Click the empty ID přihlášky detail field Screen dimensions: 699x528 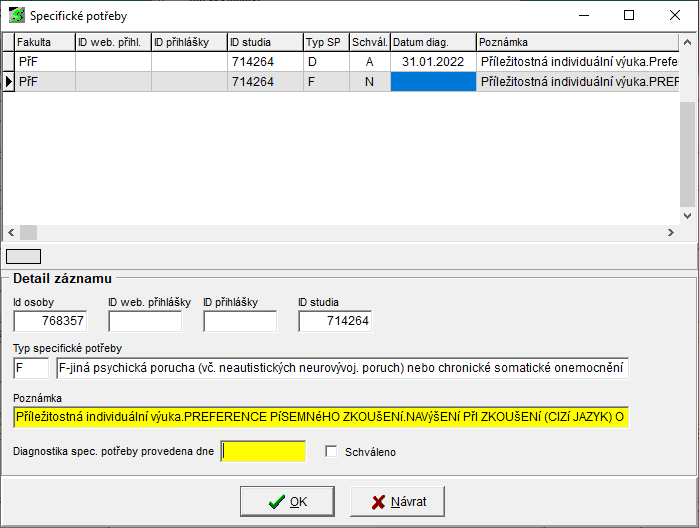240,321
